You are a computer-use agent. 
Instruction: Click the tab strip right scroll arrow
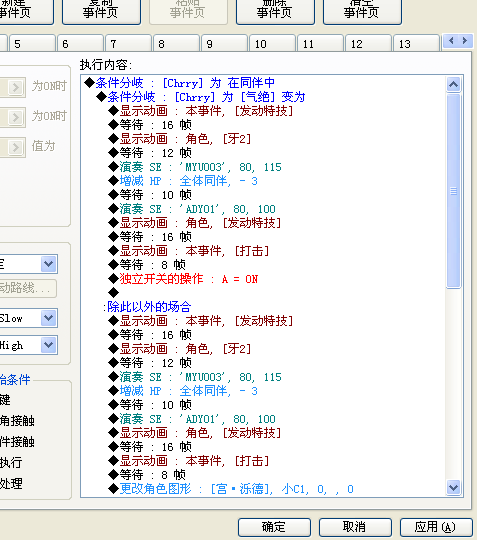465,41
